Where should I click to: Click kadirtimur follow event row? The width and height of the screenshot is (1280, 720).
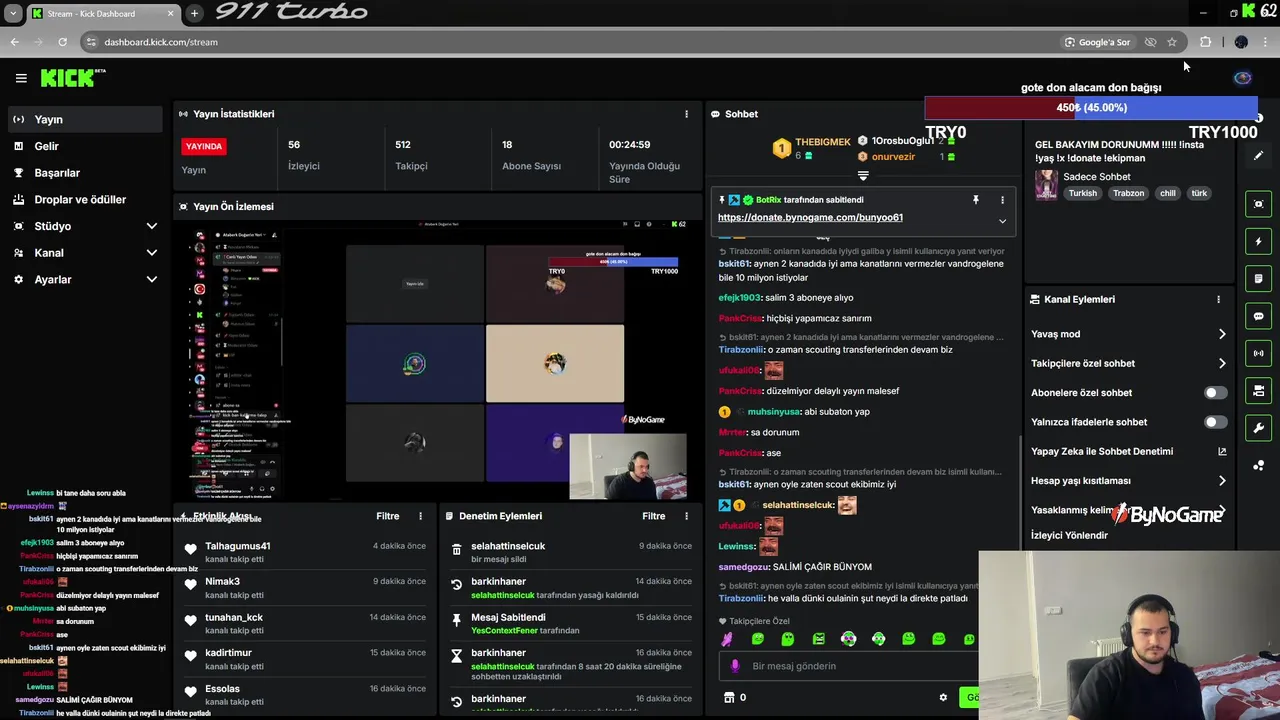[x=305, y=659]
